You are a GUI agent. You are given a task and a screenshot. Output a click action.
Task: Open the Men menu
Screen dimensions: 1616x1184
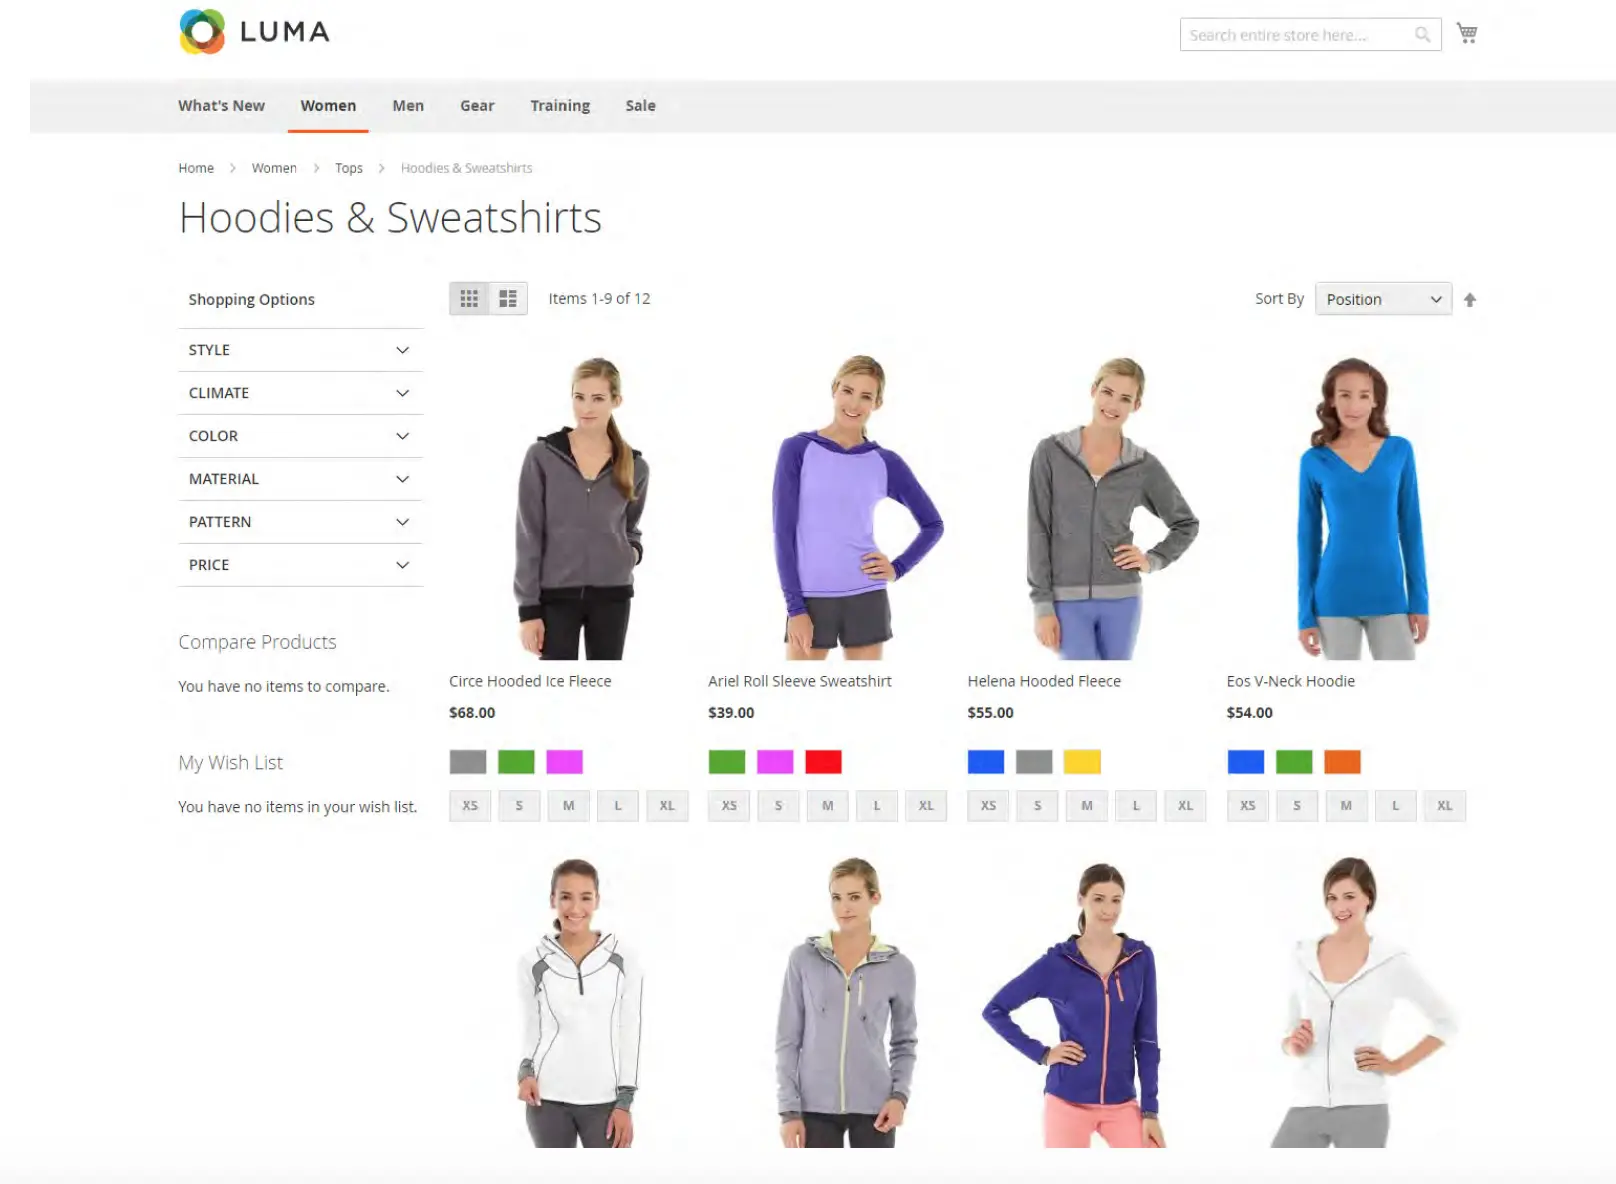coord(408,106)
